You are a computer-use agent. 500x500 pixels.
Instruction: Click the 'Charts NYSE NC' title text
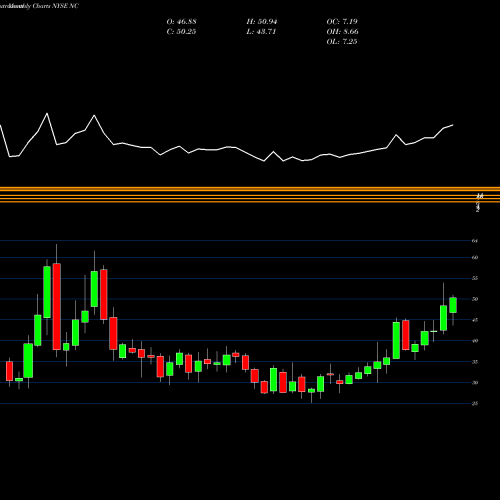coord(56,6)
